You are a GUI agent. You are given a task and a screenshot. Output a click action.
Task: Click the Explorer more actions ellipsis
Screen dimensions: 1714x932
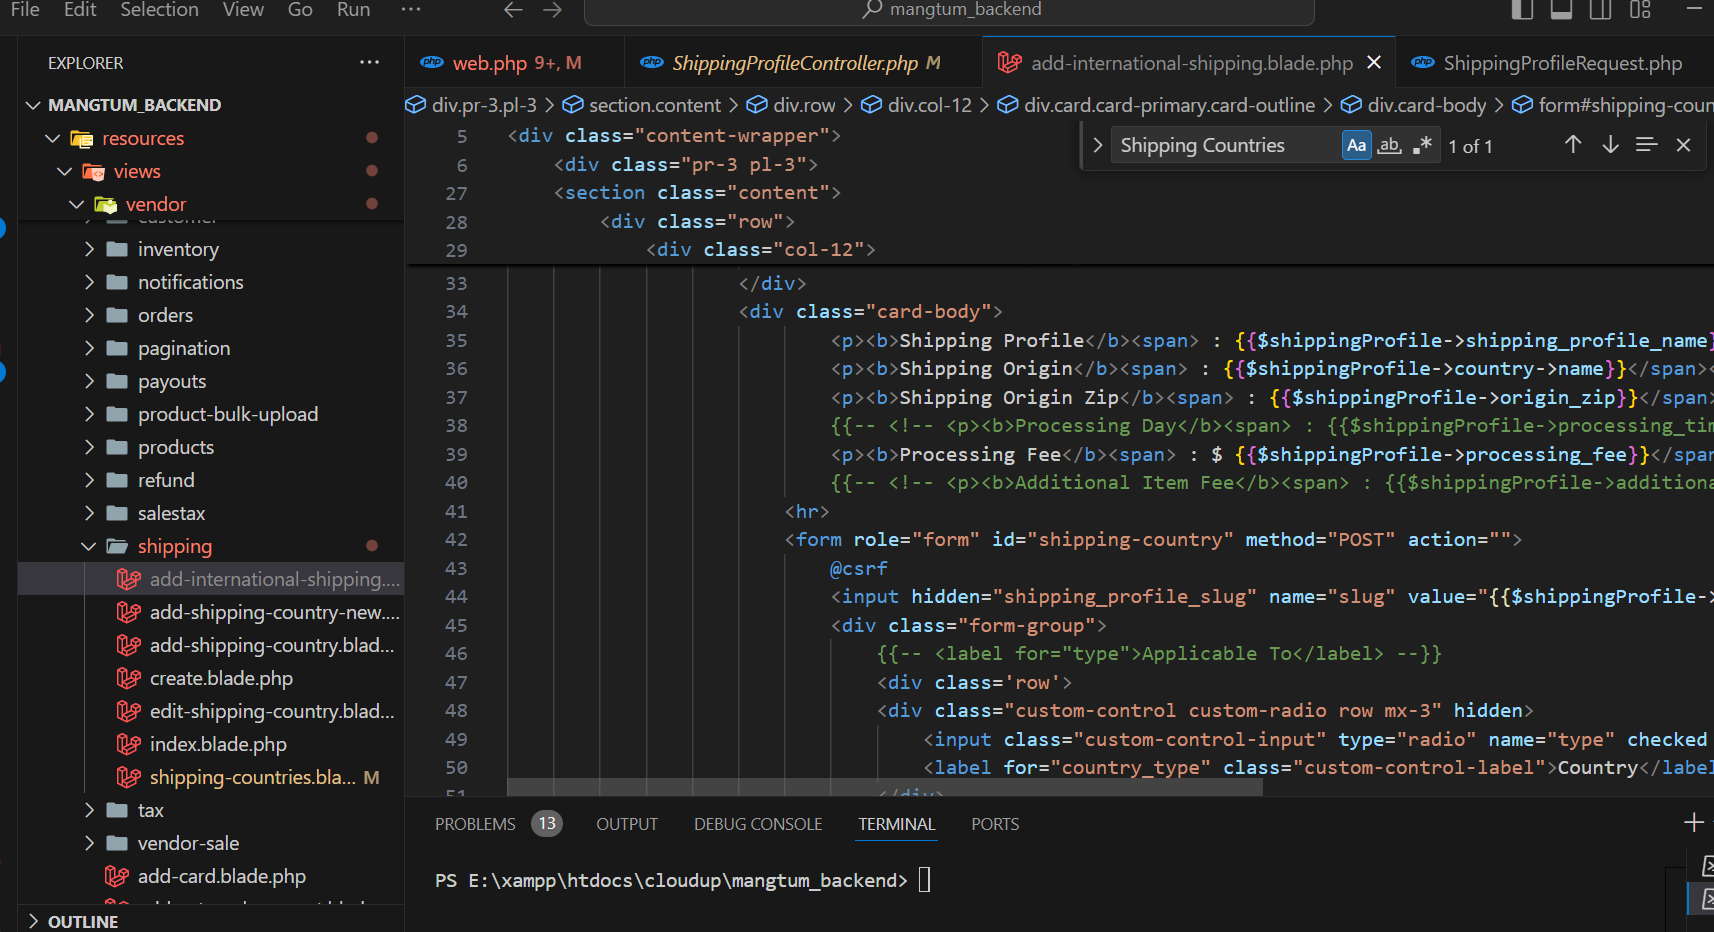(369, 62)
